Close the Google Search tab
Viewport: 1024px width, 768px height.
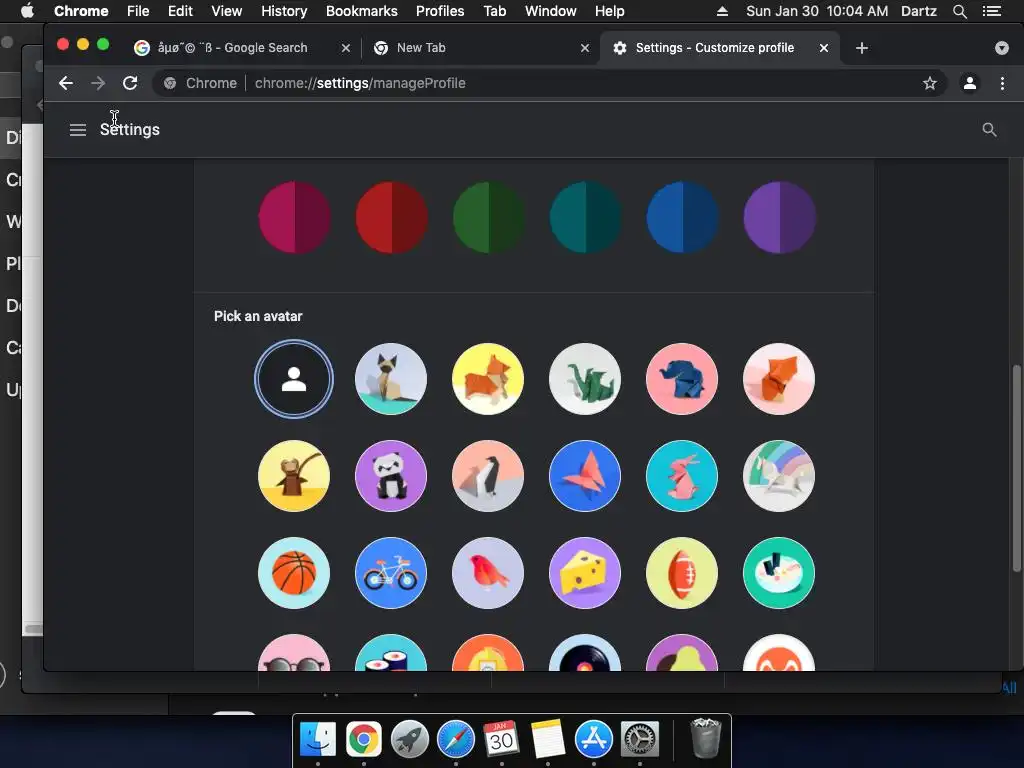click(x=346, y=48)
